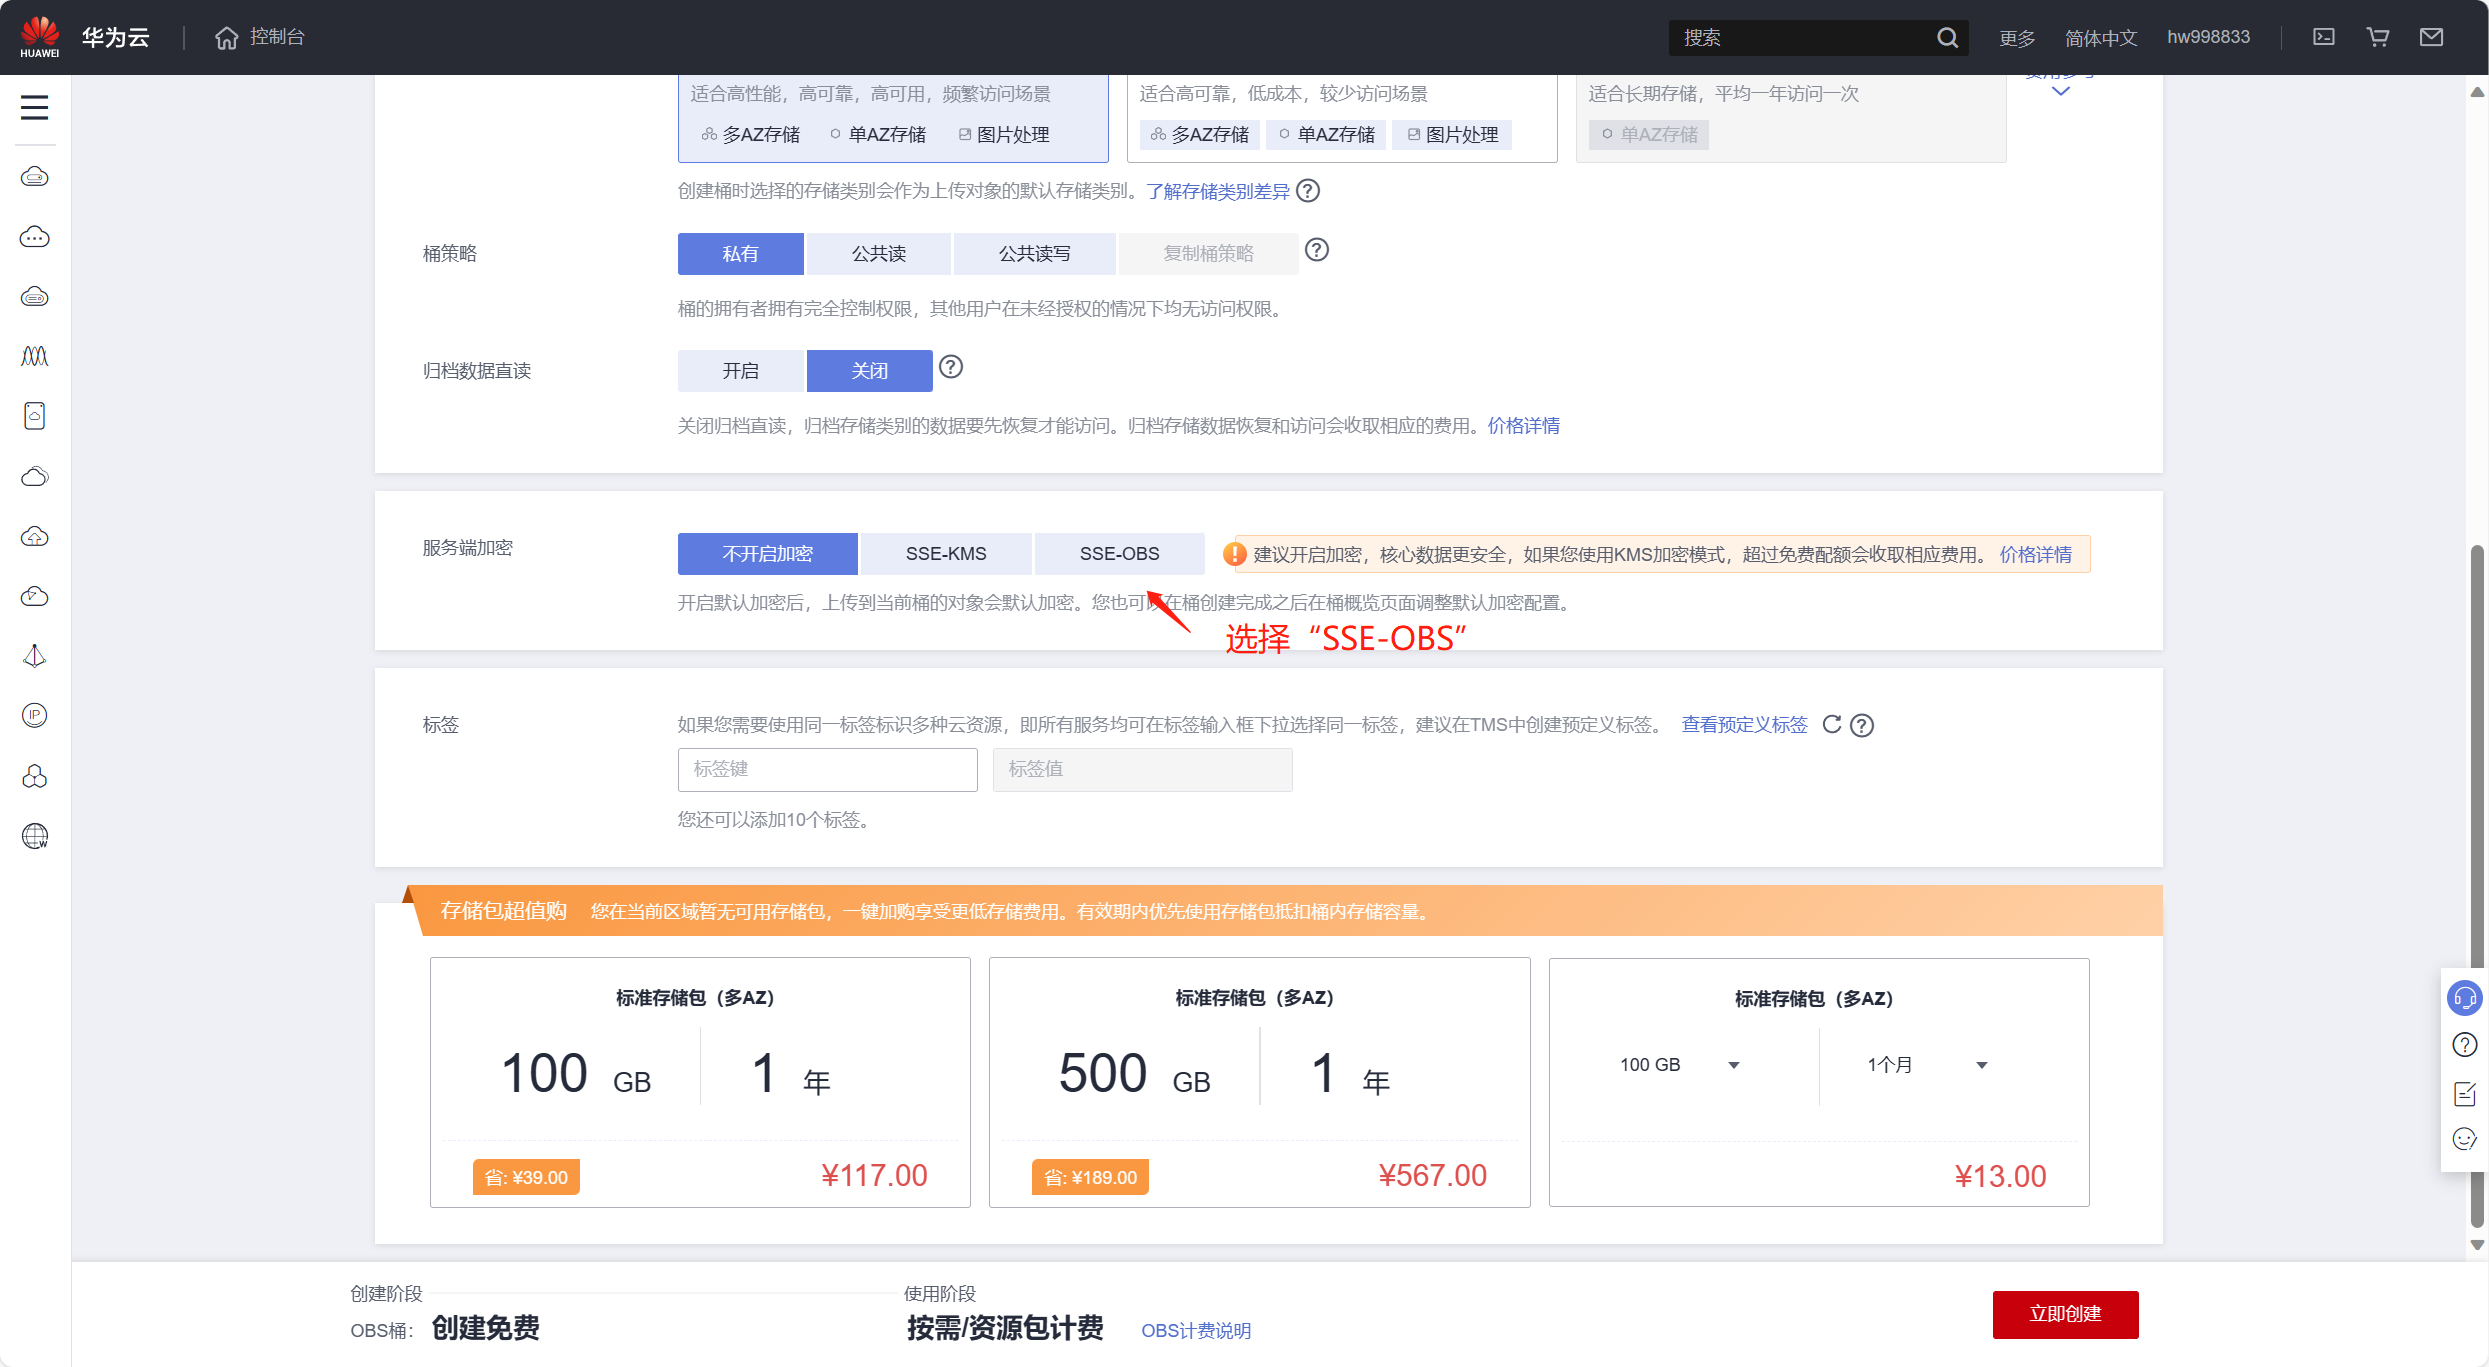The height and width of the screenshot is (1367, 2489).
Task: Turn on 归档数据直读 with the 开启 option
Action: pyautogui.click(x=740, y=371)
